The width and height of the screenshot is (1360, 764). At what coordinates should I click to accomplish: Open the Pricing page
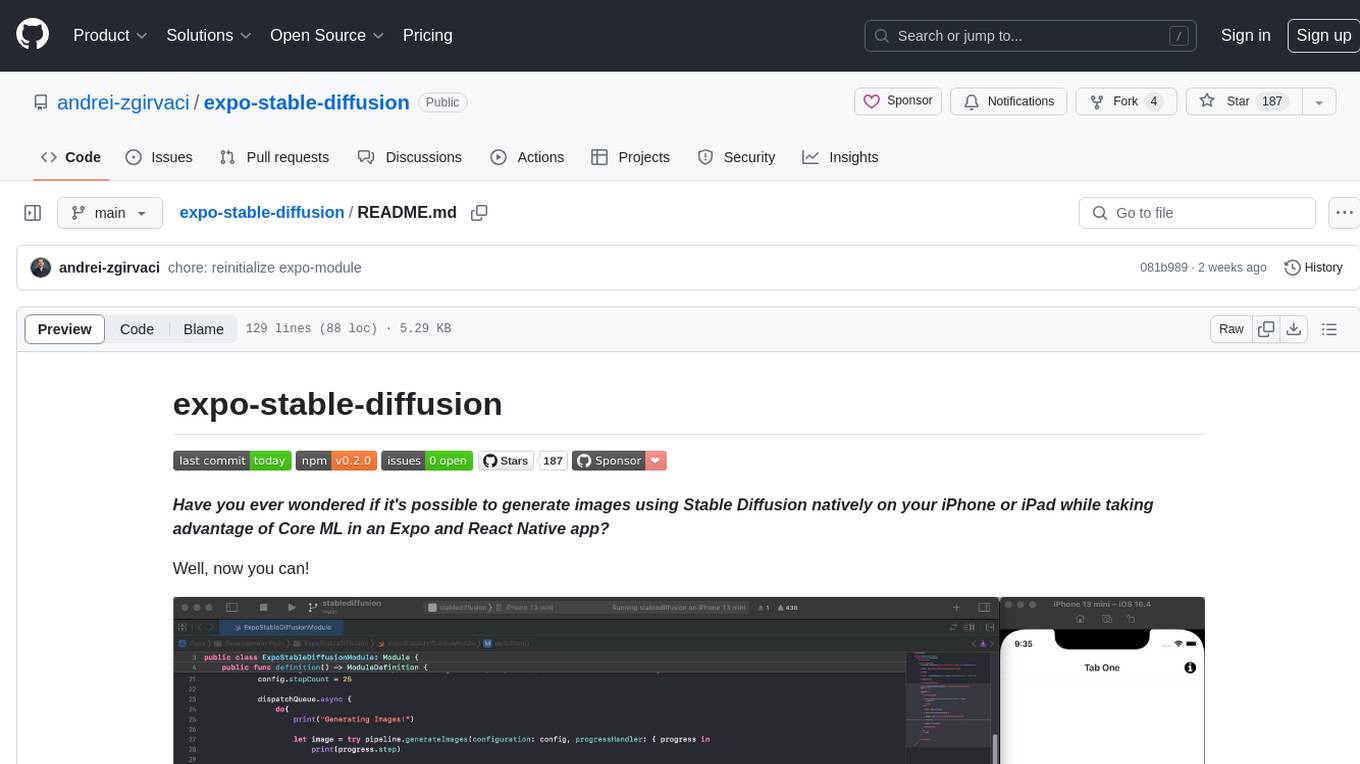pyautogui.click(x=427, y=35)
